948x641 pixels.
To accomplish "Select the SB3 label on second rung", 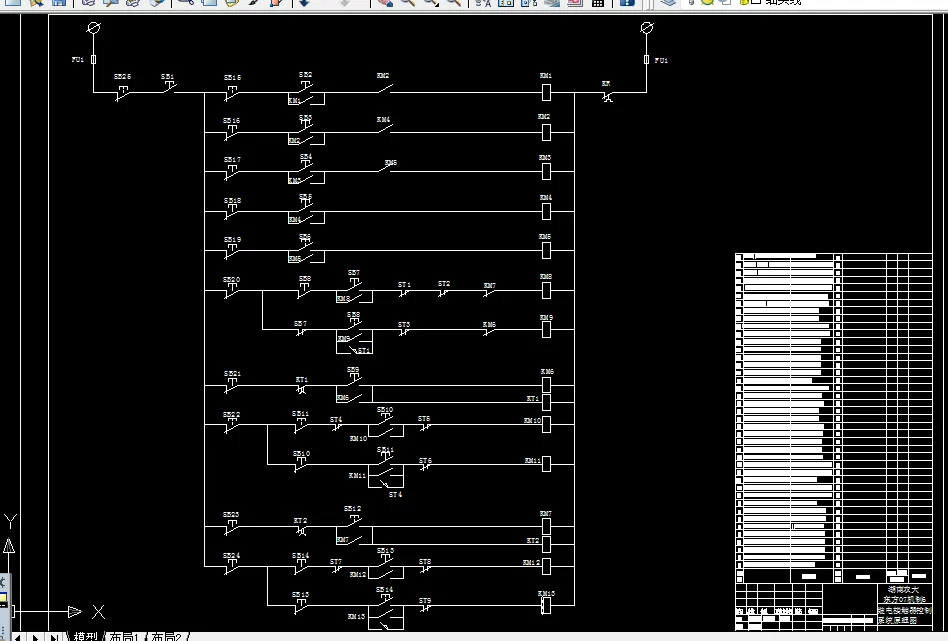I will pos(305,117).
